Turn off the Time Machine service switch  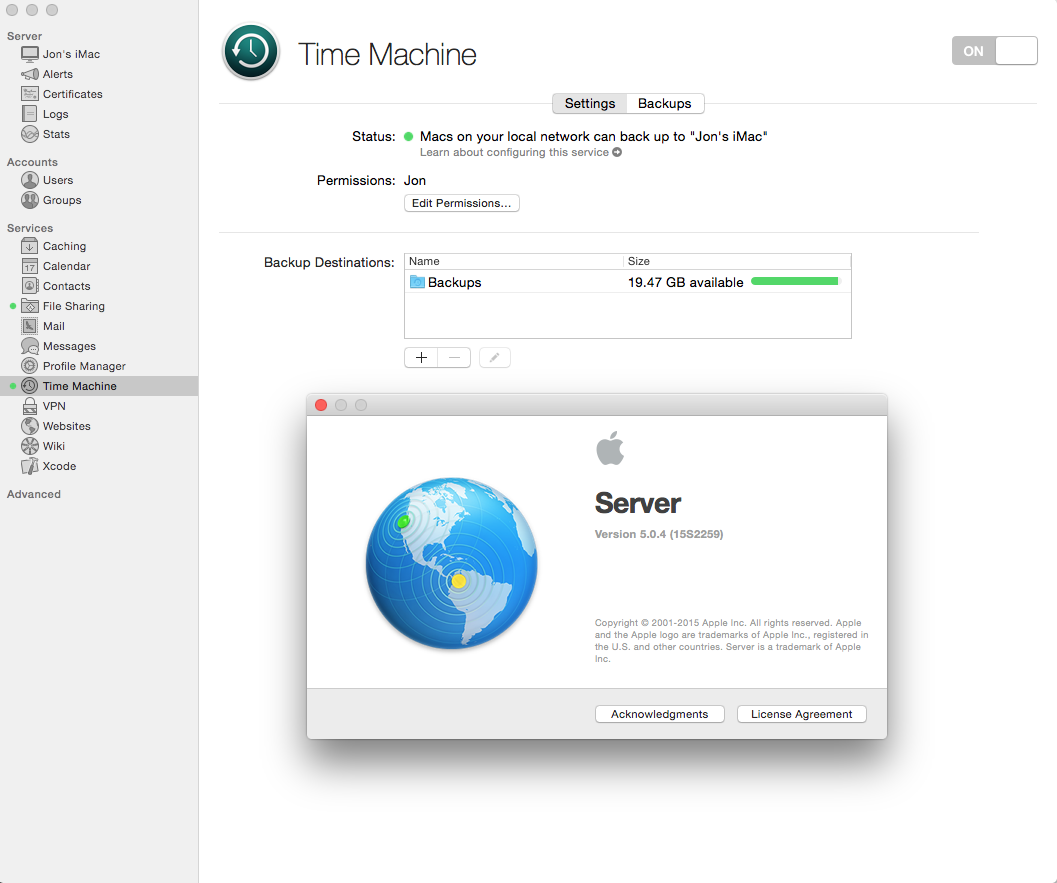pos(994,51)
